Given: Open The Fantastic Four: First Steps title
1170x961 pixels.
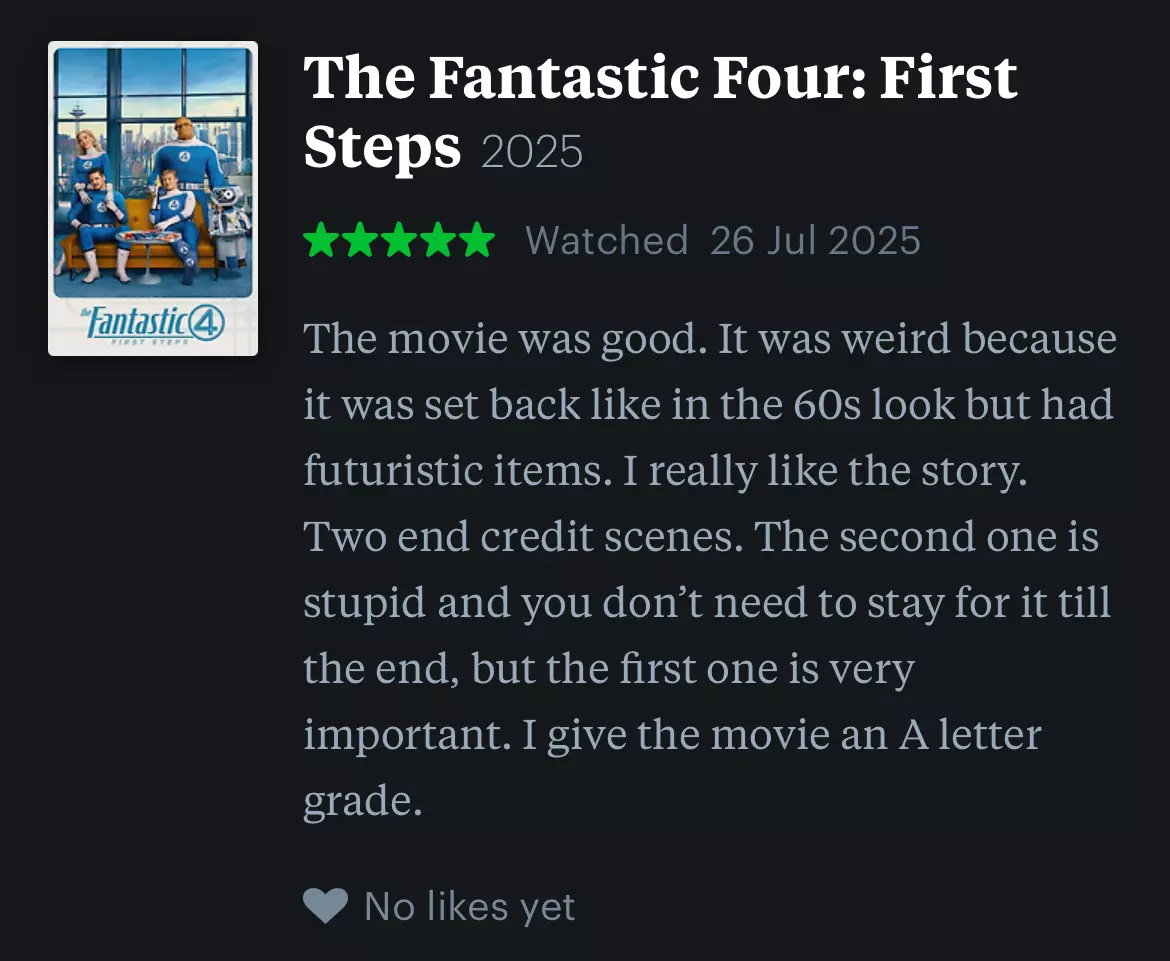Looking at the screenshot, I should pyautogui.click(x=660, y=112).
